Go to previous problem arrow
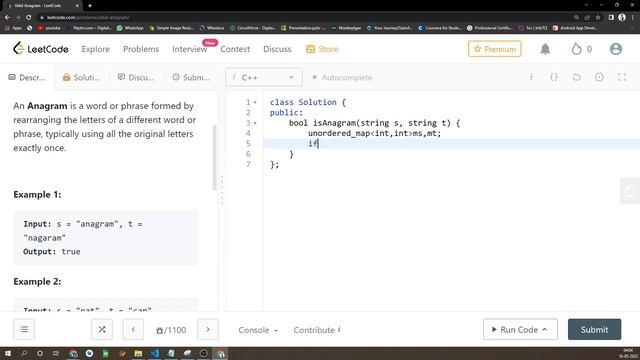Screen dimensions: 640x360 coord(133,329)
